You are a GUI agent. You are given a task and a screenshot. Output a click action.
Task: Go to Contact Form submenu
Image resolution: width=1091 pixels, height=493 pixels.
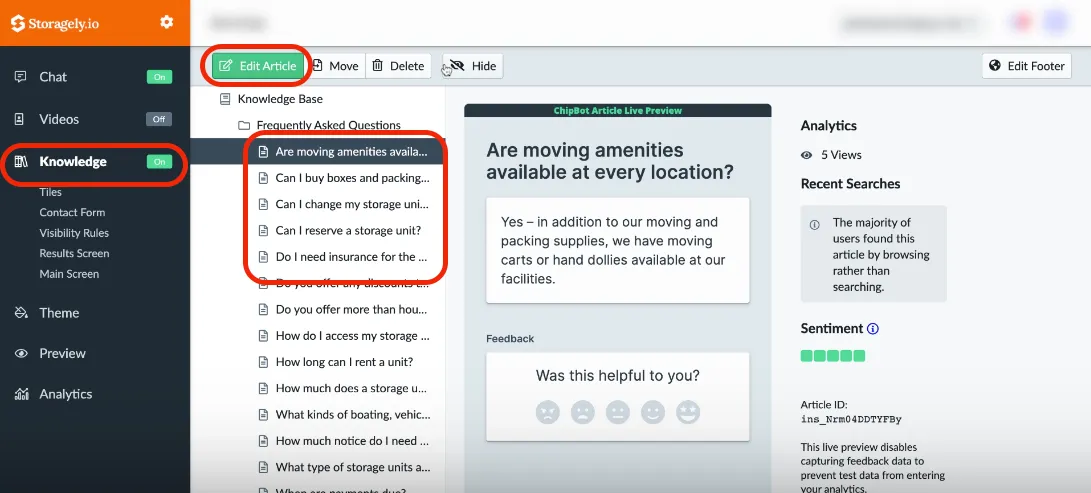72,212
